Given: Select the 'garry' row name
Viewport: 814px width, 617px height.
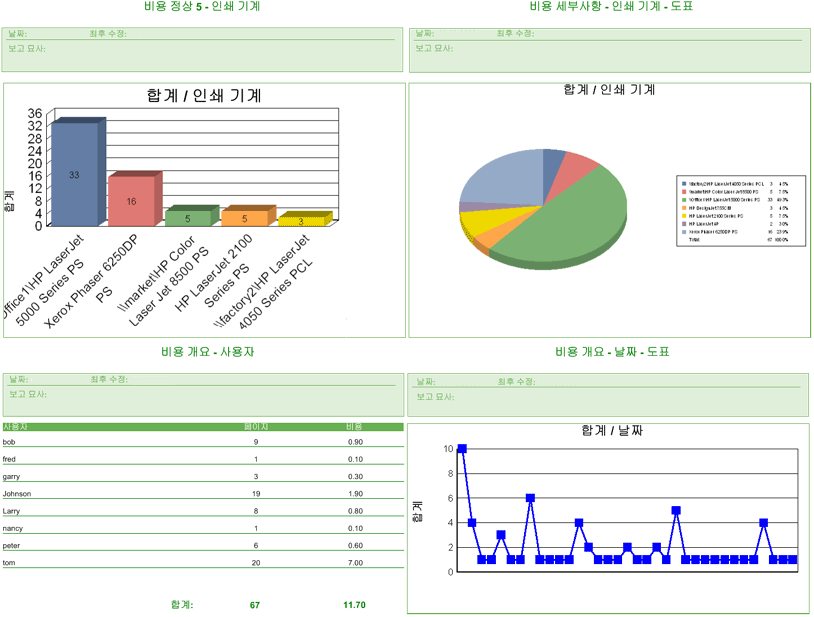Looking at the screenshot, I should 11,476.
